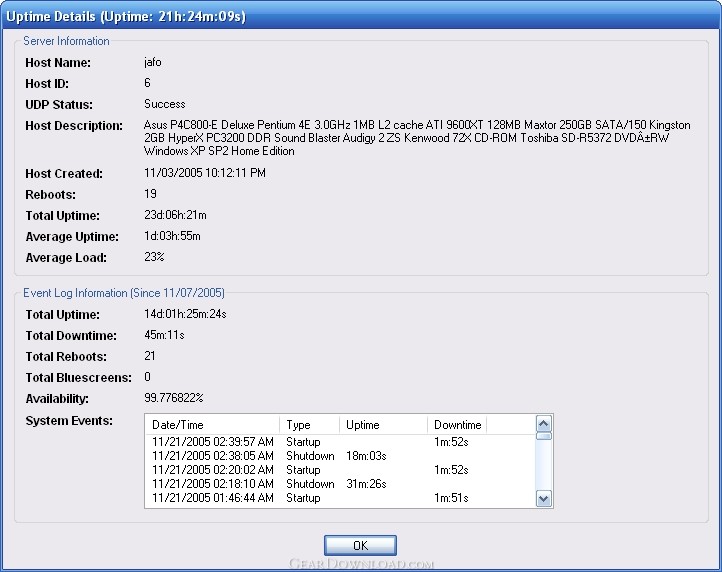Click the Server Information group label
This screenshot has width=722, height=572.
click(x=66, y=41)
